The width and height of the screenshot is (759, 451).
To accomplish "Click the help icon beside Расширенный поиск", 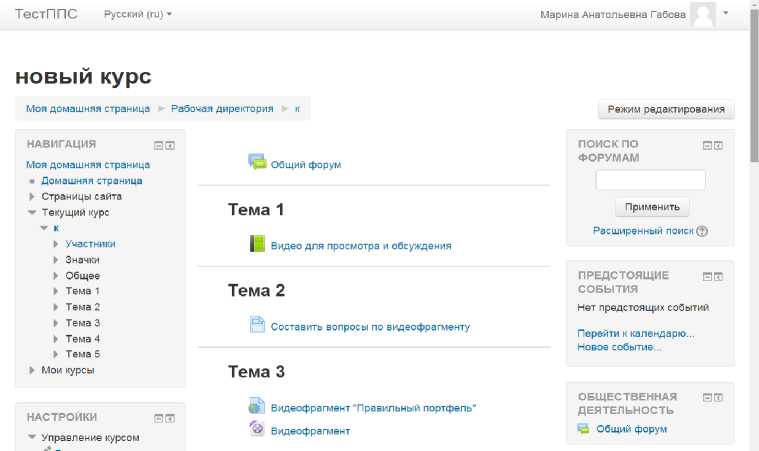I will coord(702,231).
